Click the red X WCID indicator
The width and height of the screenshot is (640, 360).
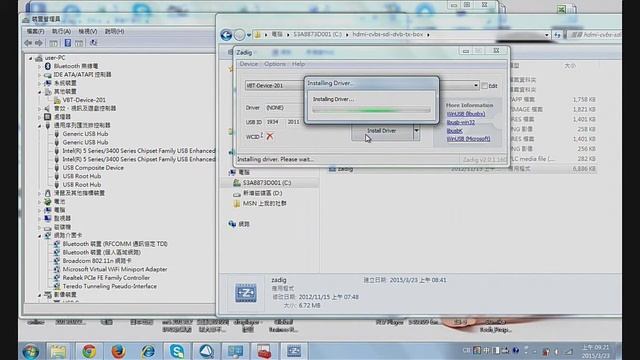[269, 136]
